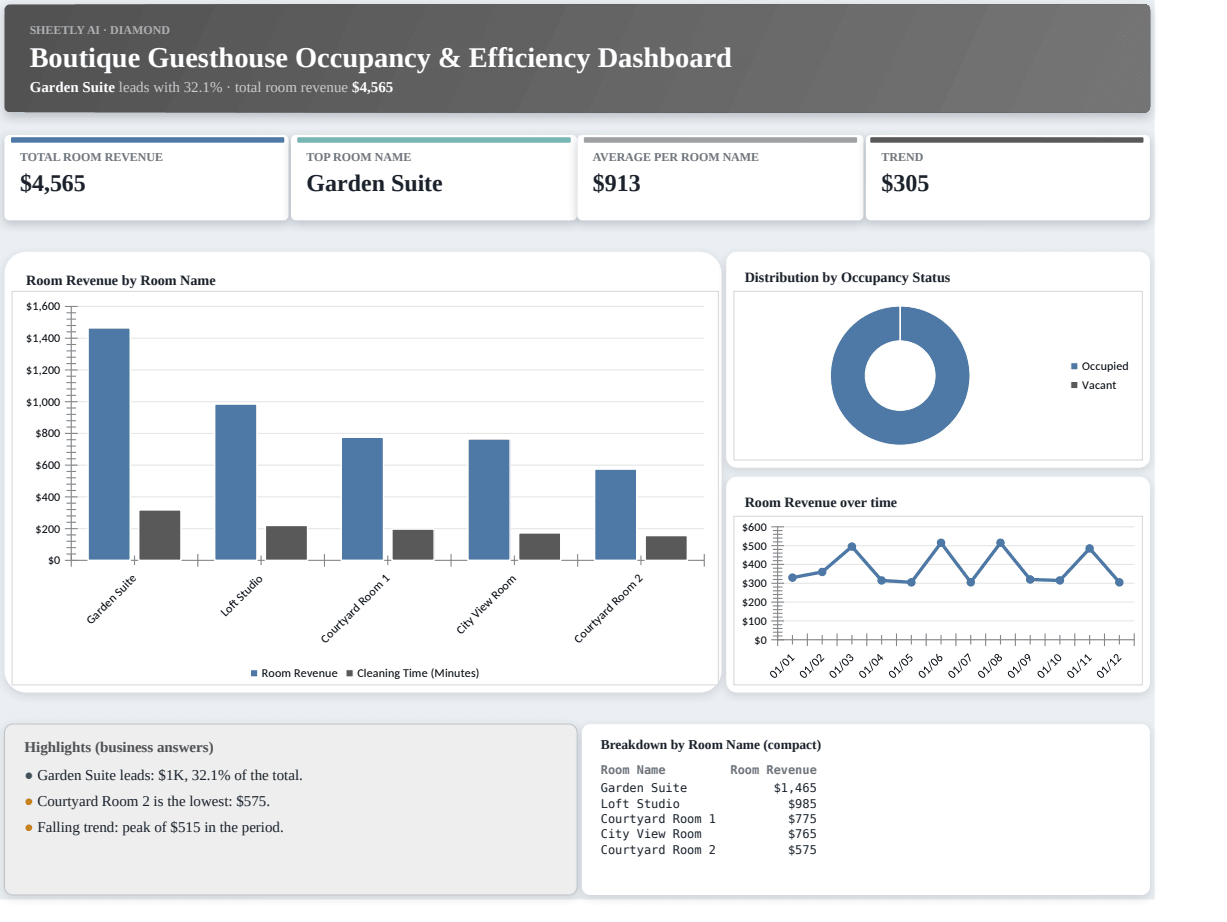The width and height of the screenshot is (1227, 922).
Task: Click the $1,600 label on the bar chart axis
Action: click(43, 306)
